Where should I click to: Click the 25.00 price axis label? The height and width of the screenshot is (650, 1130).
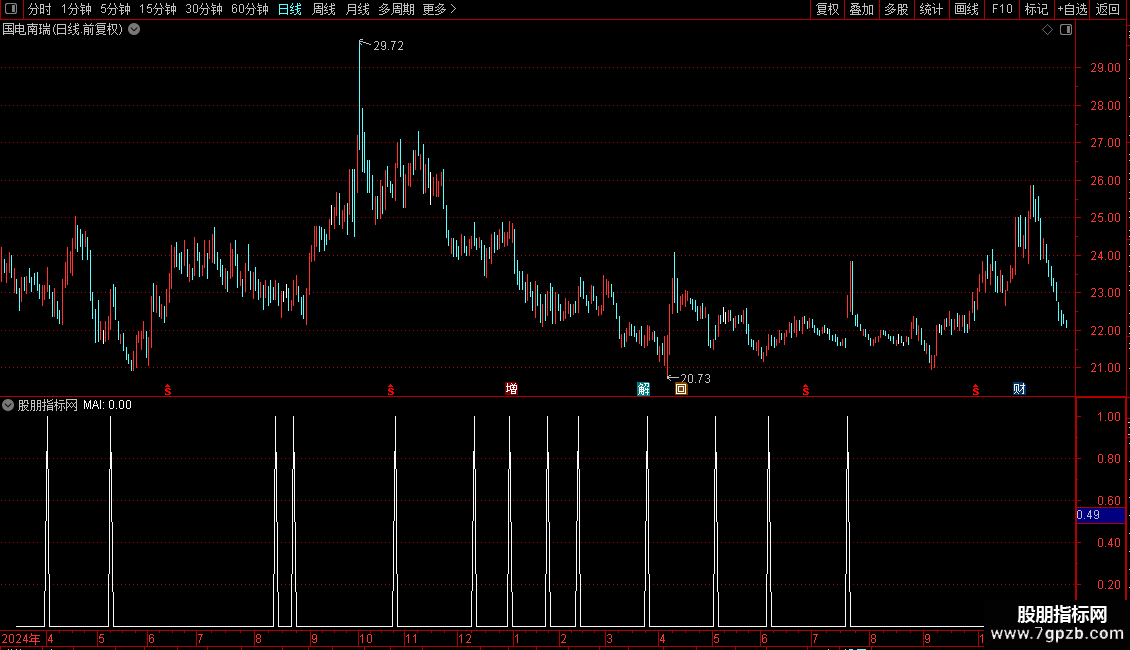coord(1105,218)
